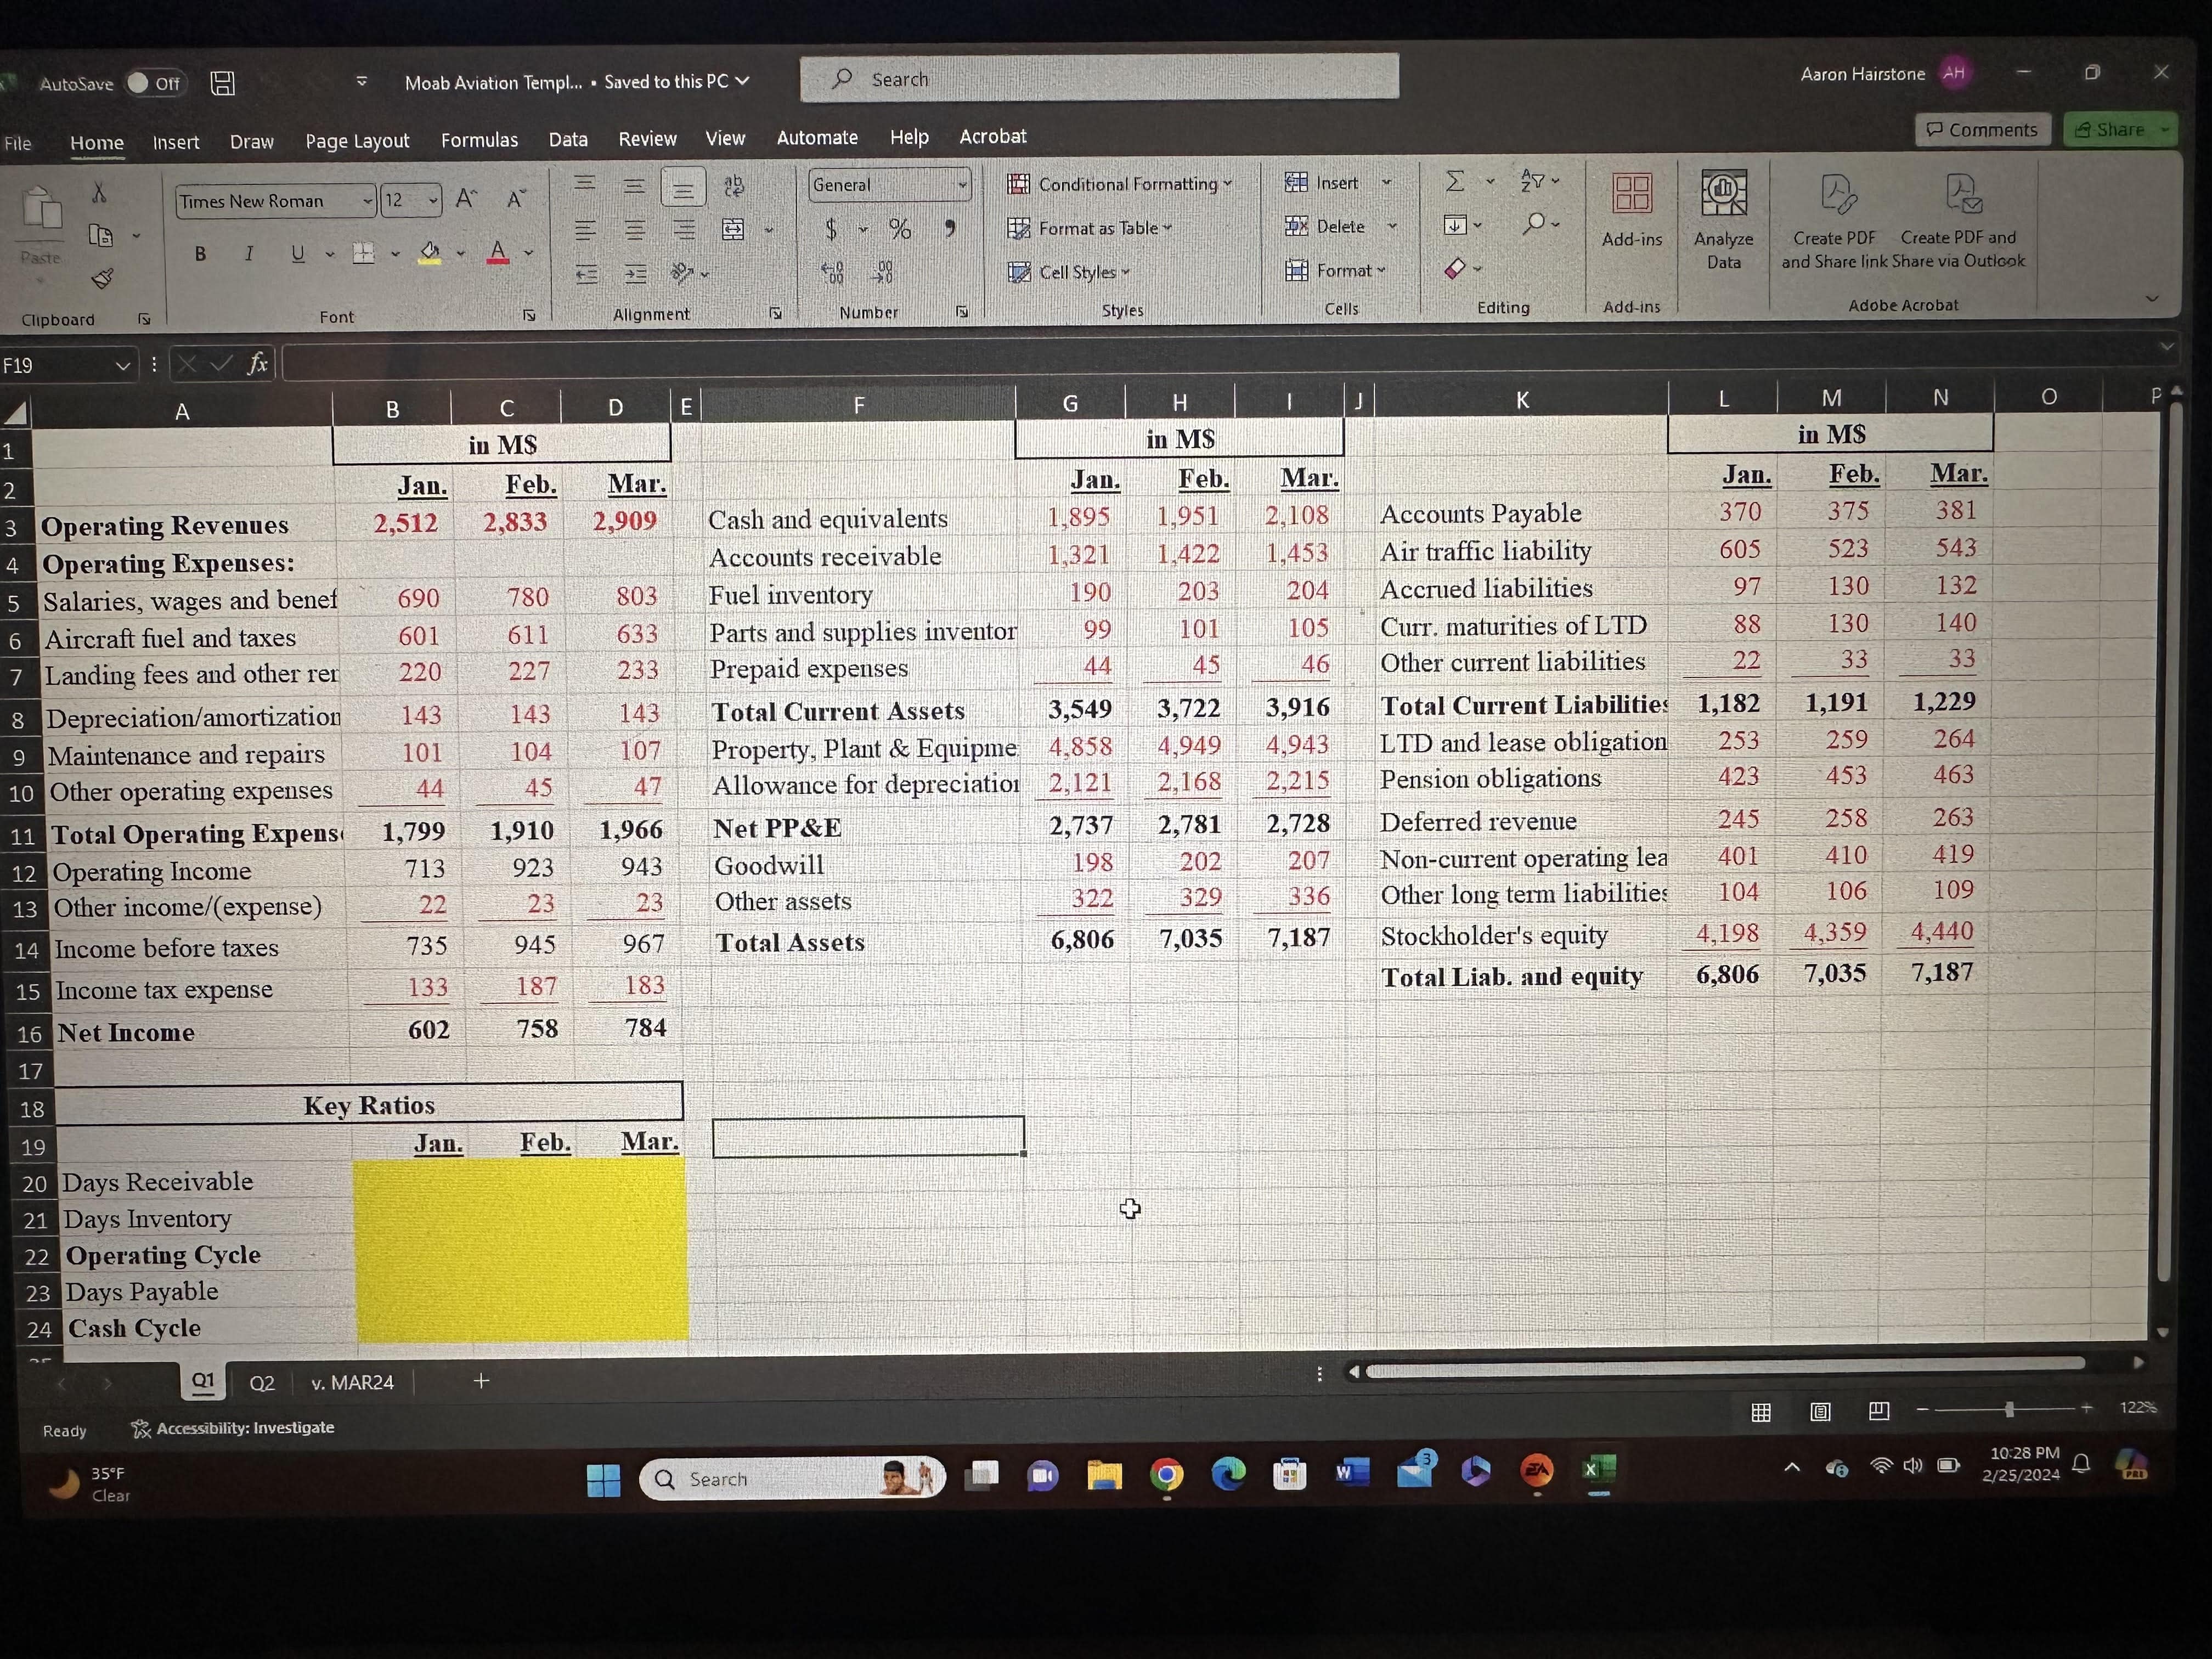
Task: Switch to Normal view in status bar
Action: pos(1761,1412)
